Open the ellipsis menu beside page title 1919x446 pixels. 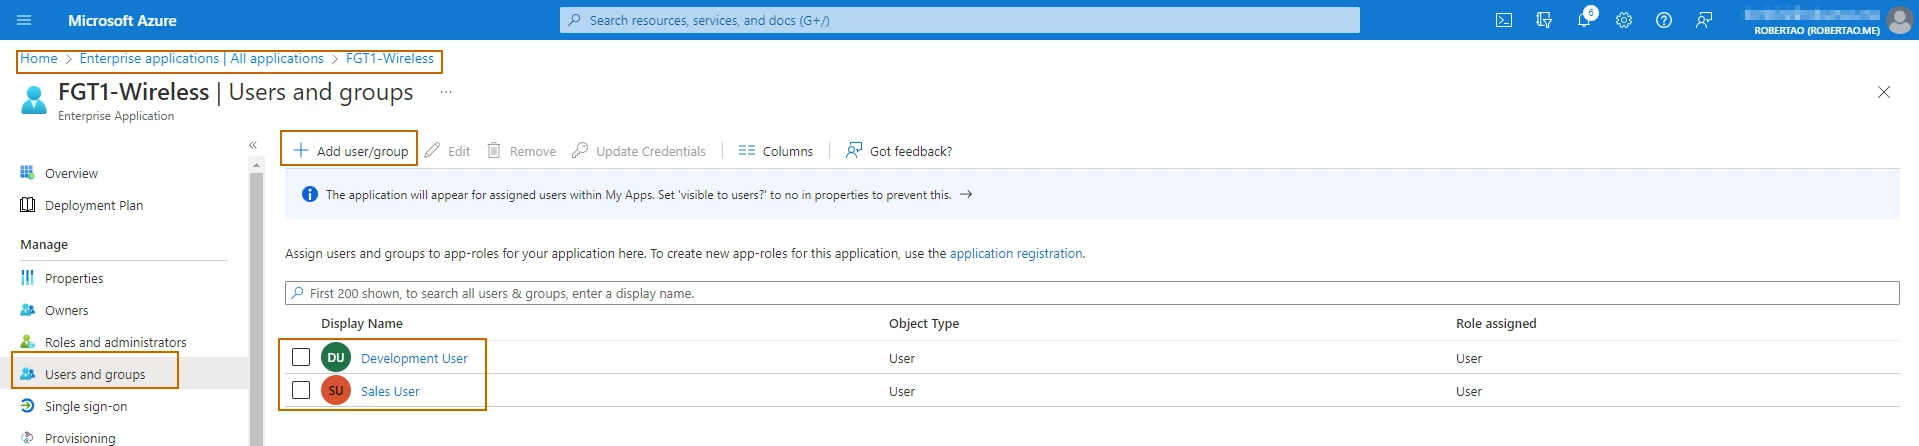point(446,92)
